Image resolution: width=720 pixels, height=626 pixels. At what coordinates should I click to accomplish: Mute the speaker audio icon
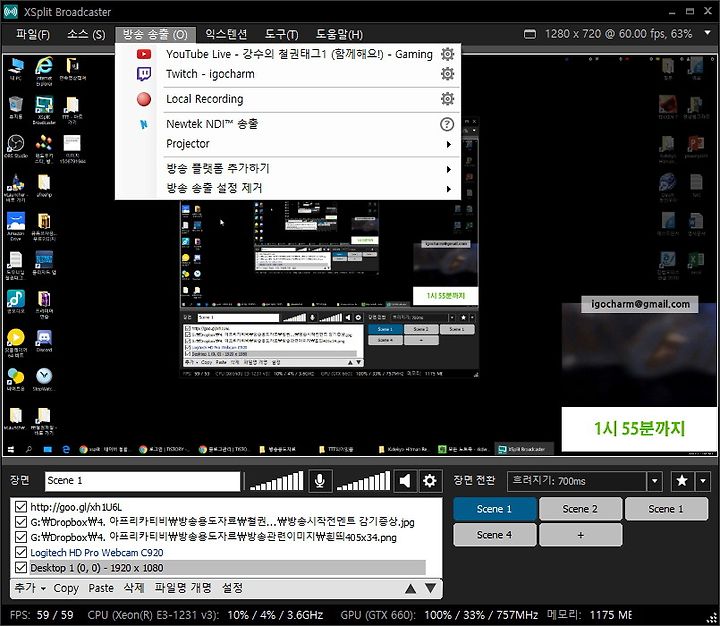click(405, 481)
